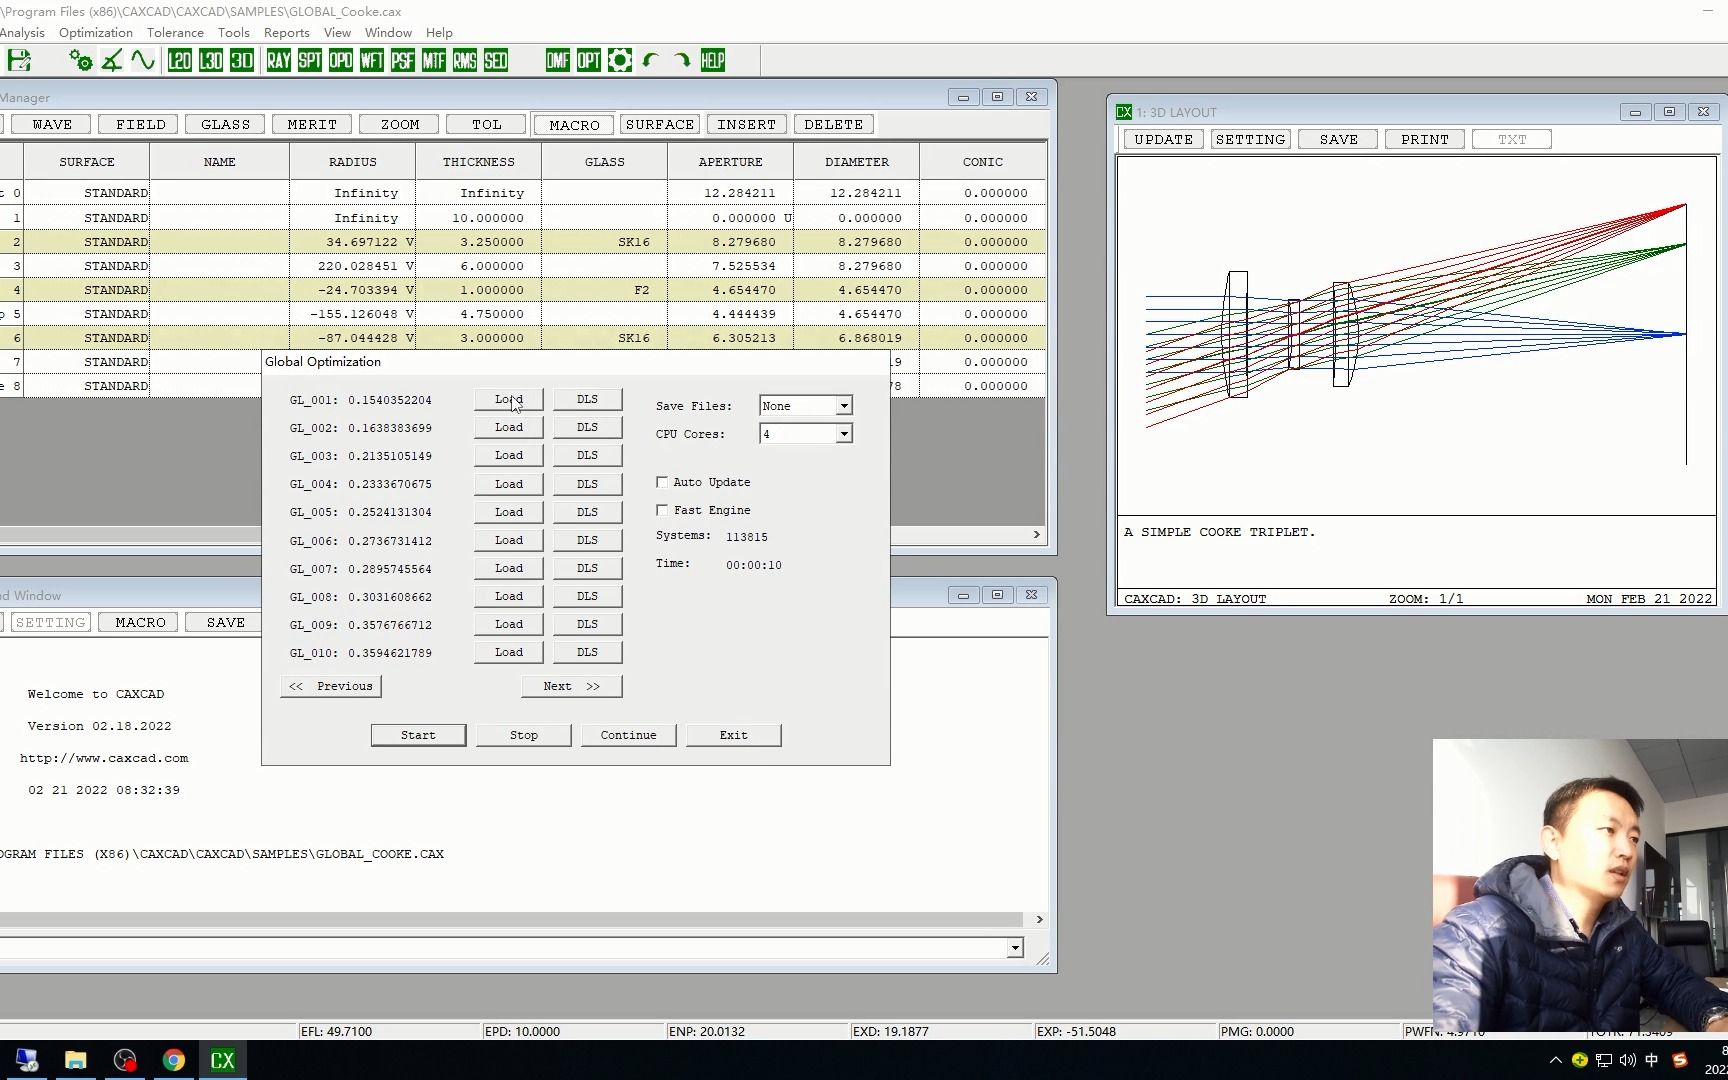The height and width of the screenshot is (1080, 1728).
Task: Open the Help menu
Action: pyautogui.click(x=439, y=32)
